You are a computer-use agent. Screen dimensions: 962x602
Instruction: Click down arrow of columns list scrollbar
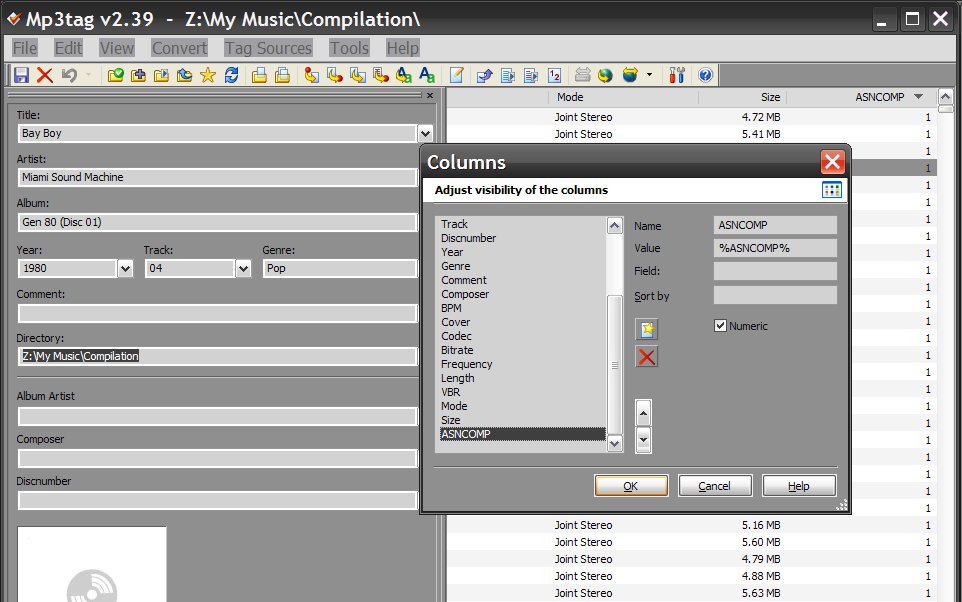(x=615, y=444)
